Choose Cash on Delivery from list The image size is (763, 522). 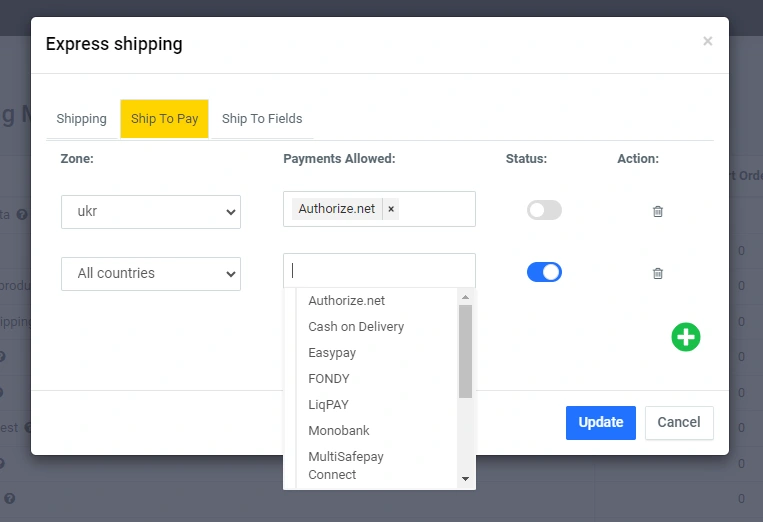356,327
